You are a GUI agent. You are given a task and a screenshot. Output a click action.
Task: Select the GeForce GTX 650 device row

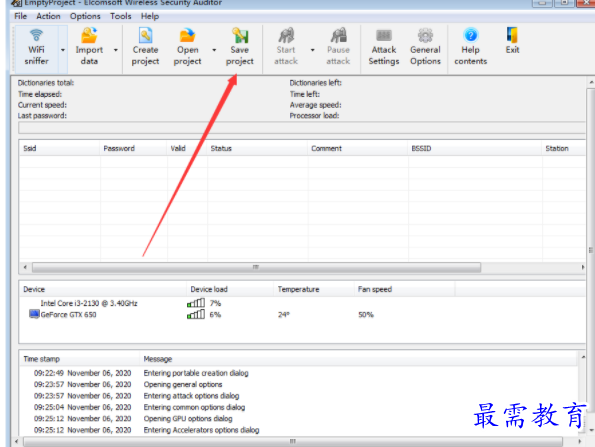click(302, 314)
